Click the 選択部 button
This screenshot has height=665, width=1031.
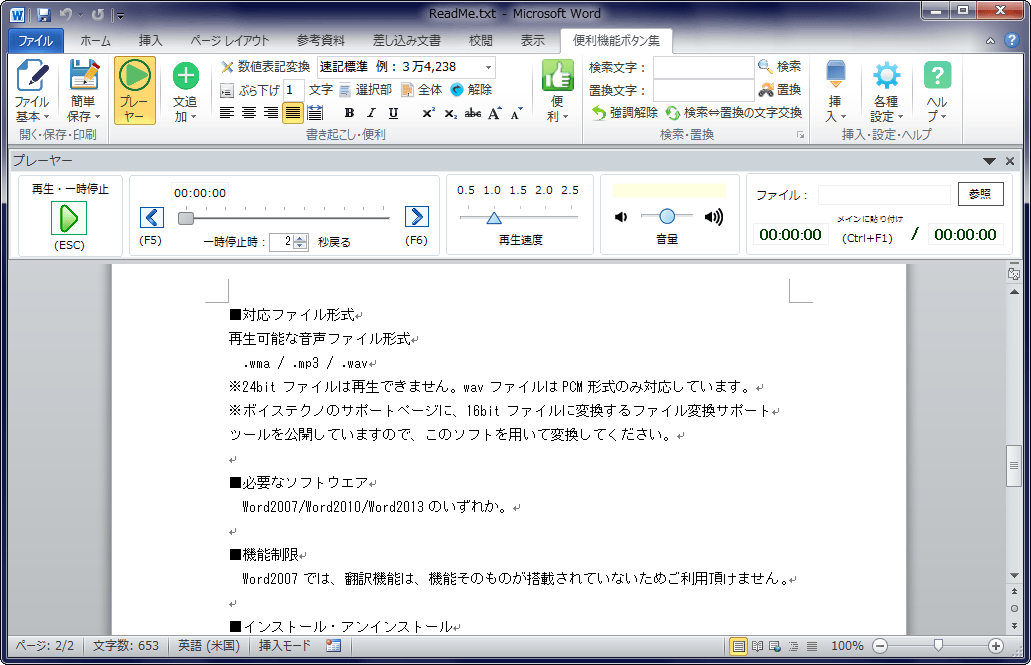[367, 90]
